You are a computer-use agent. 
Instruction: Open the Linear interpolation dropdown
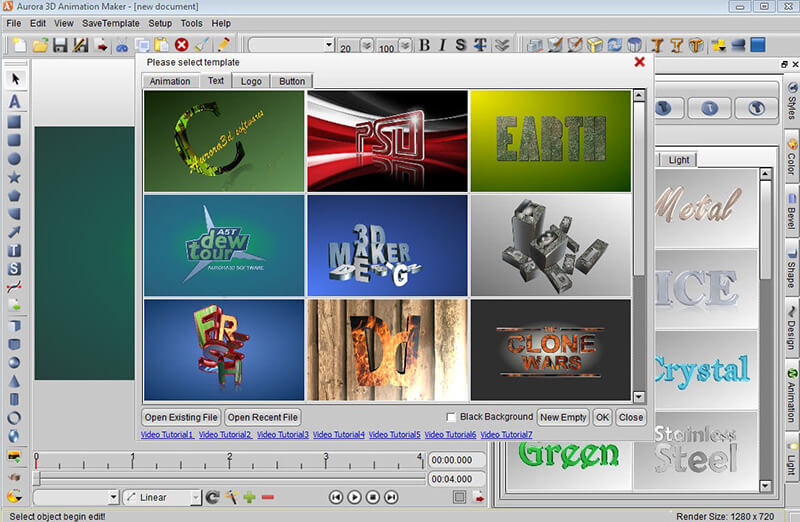tap(195, 497)
